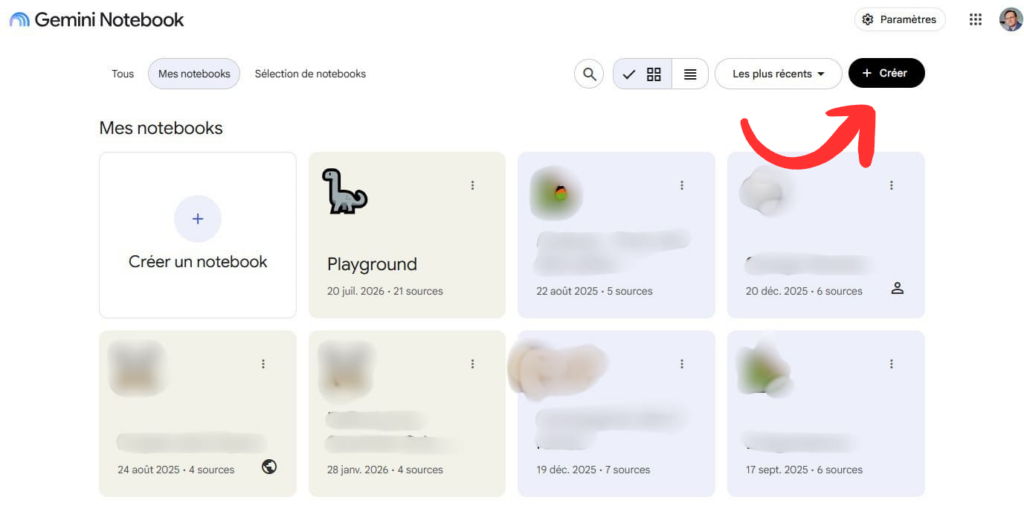
Task: Select the Tous tab
Action: pyautogui.click(x=123, y=74)
